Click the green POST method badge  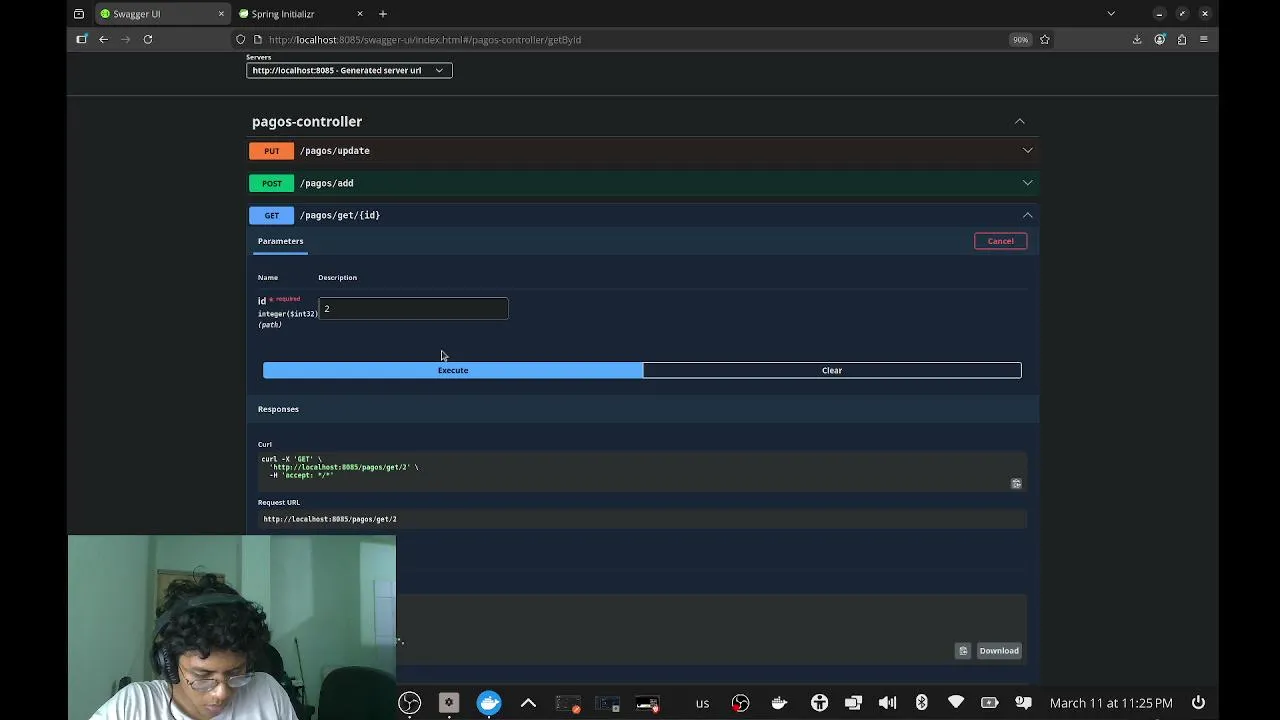point(272,183)
